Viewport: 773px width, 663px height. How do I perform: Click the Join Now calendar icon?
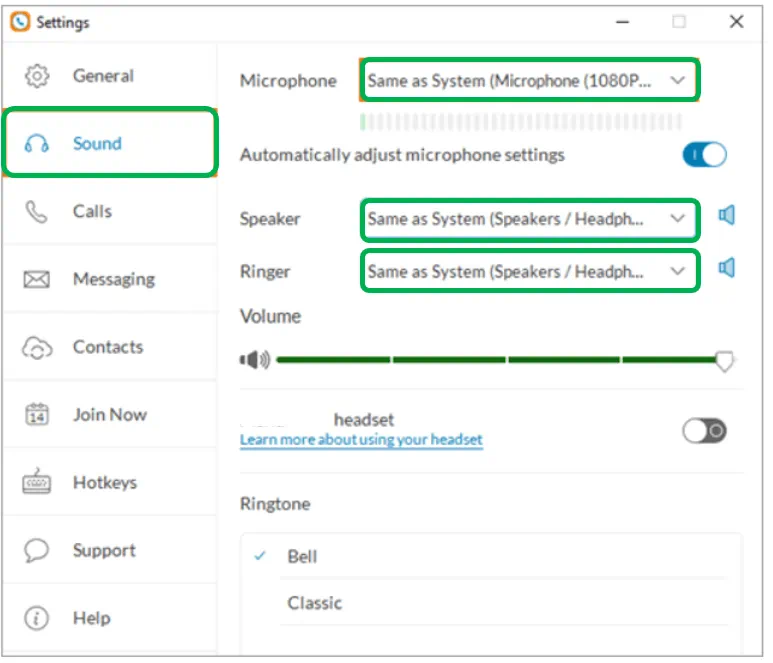(37, 415)
